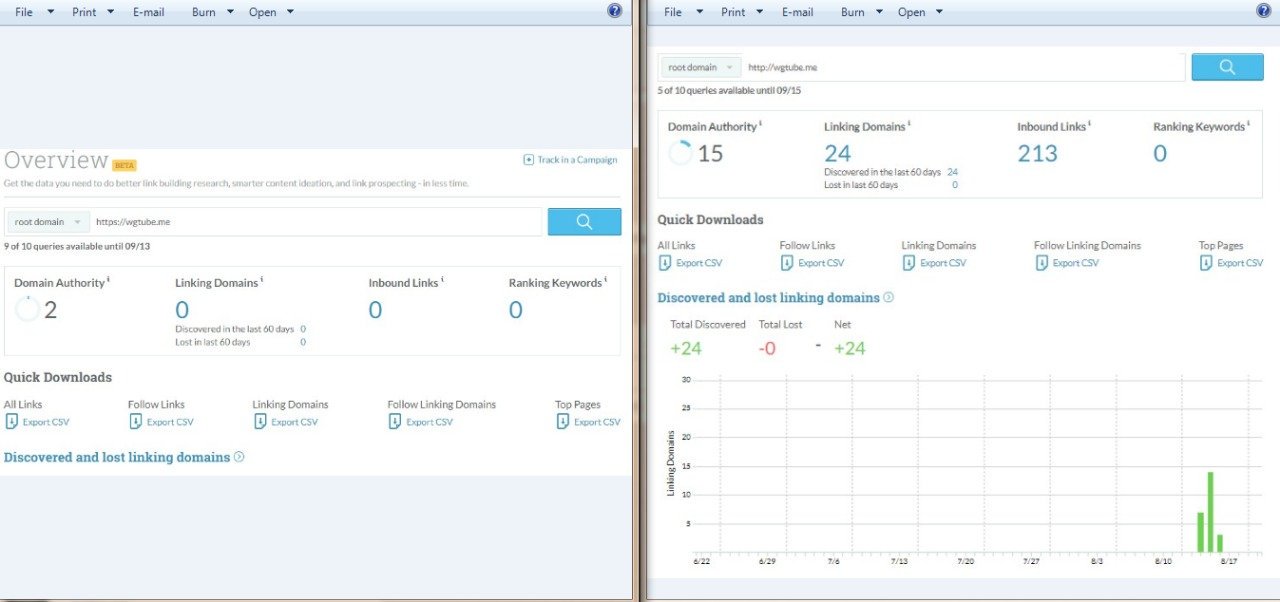Click Domain Authority info icon in left window
This screenshot has width=1280, height=602.
[x=108, y=281]
